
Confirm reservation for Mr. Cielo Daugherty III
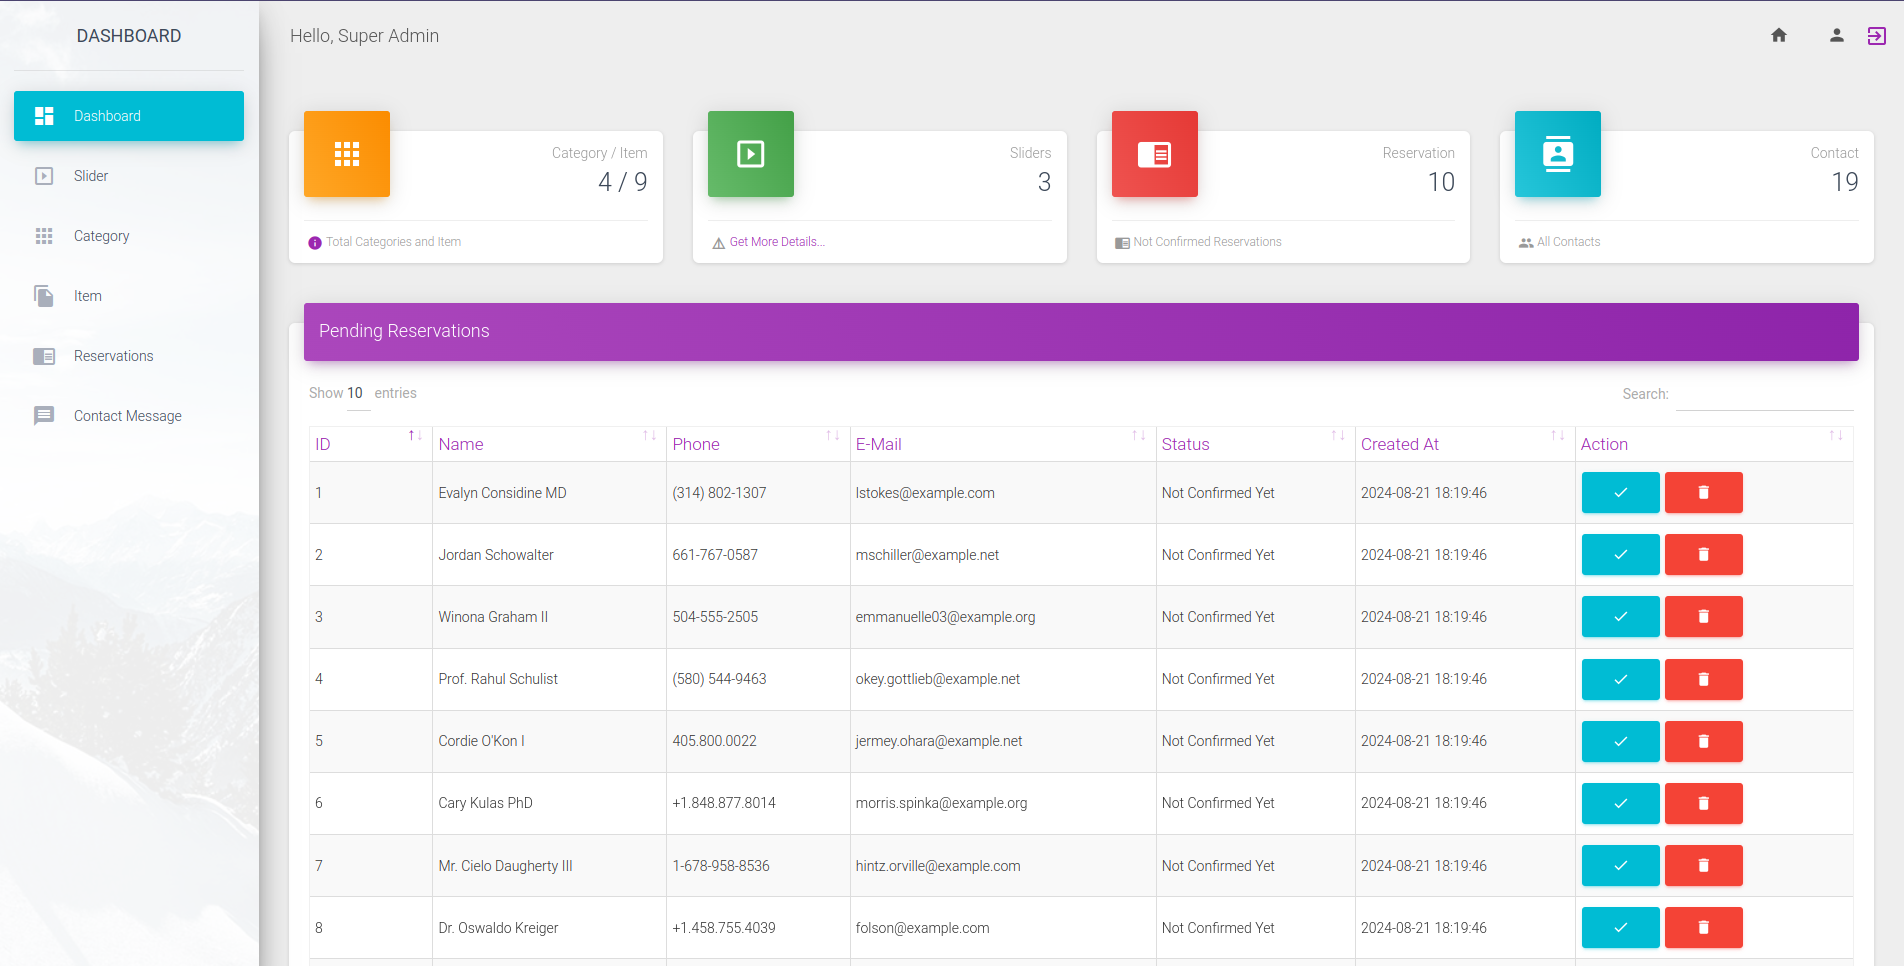pyautogui.click(x=1621, y=866)
